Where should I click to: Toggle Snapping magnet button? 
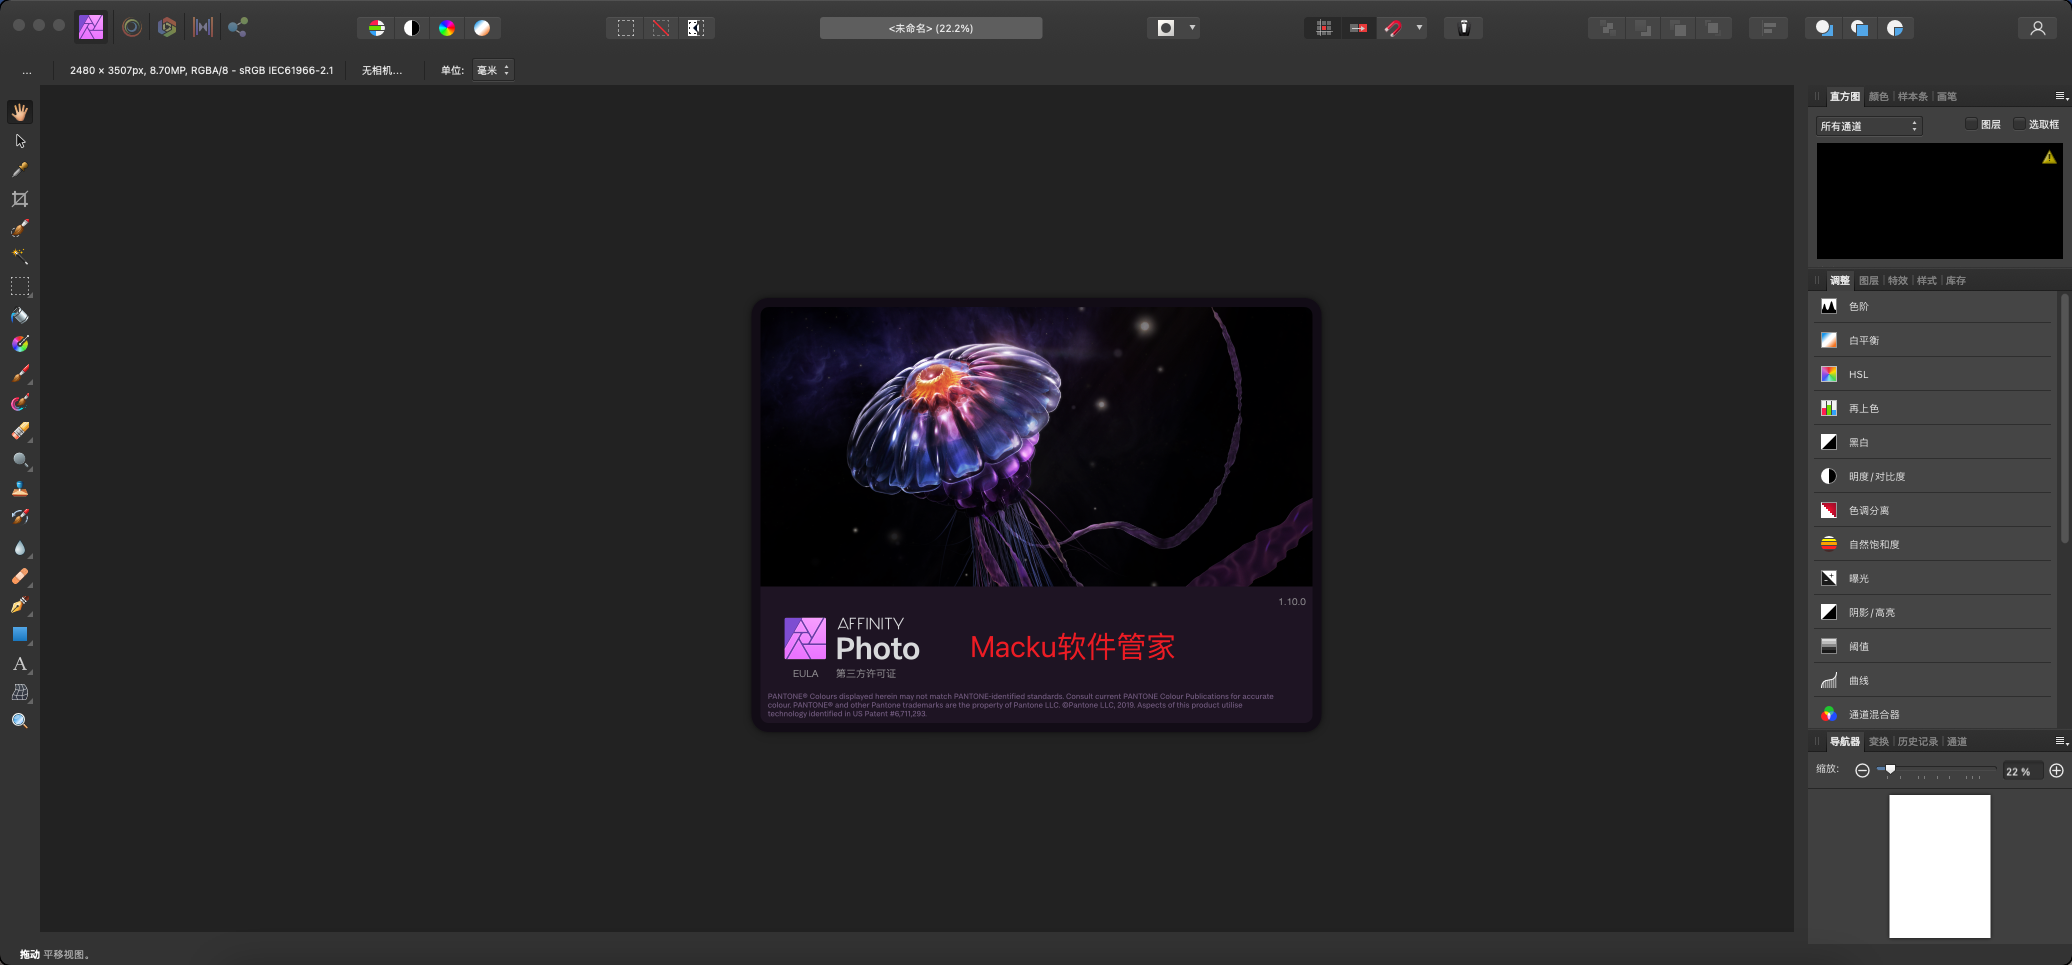[x=1393, y=28]
